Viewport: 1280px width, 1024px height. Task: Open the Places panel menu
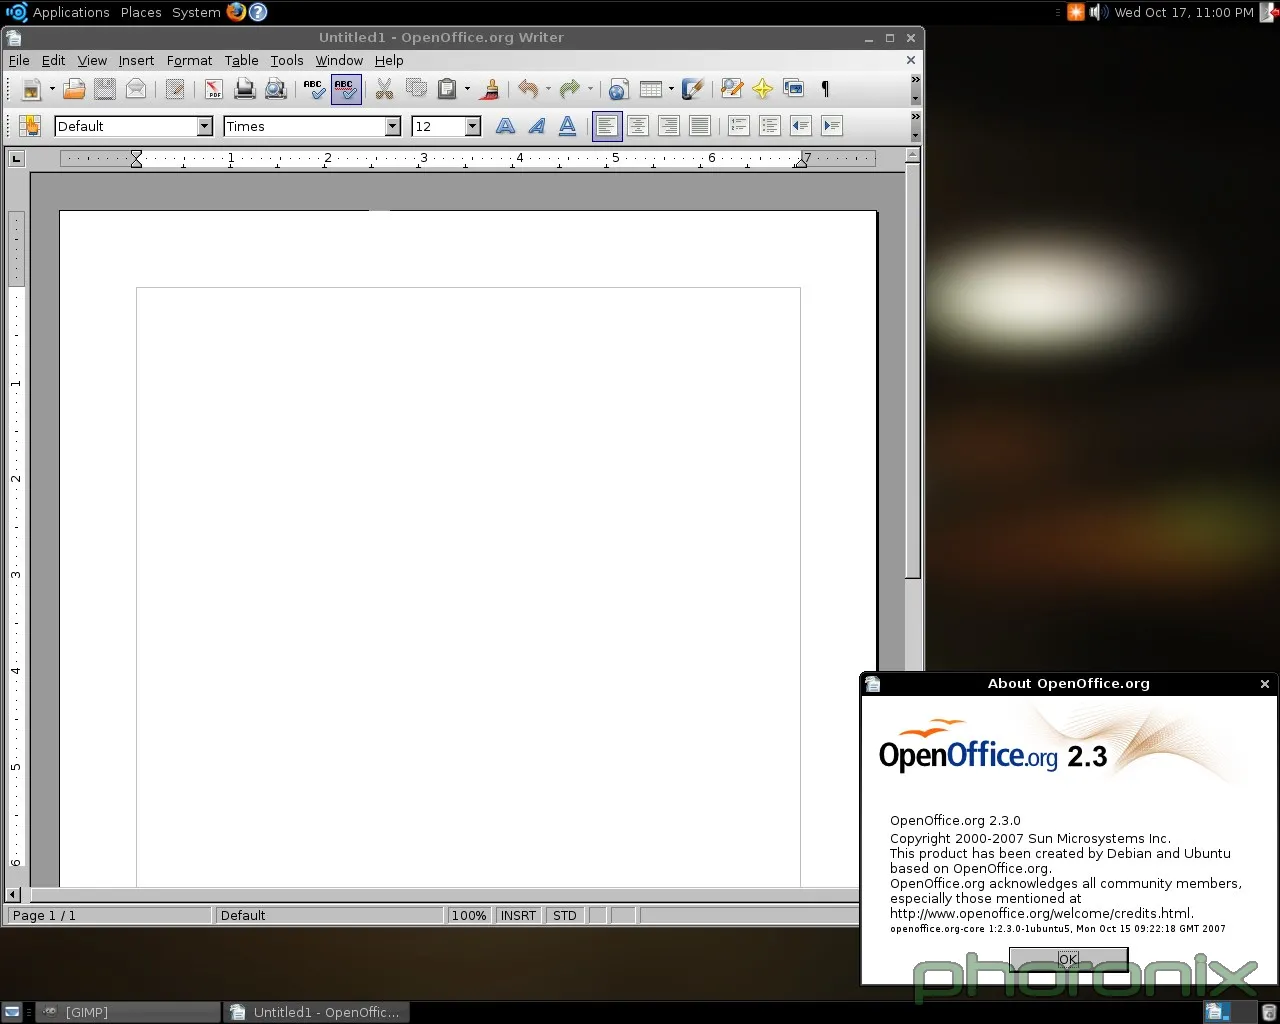pos(141,12)
